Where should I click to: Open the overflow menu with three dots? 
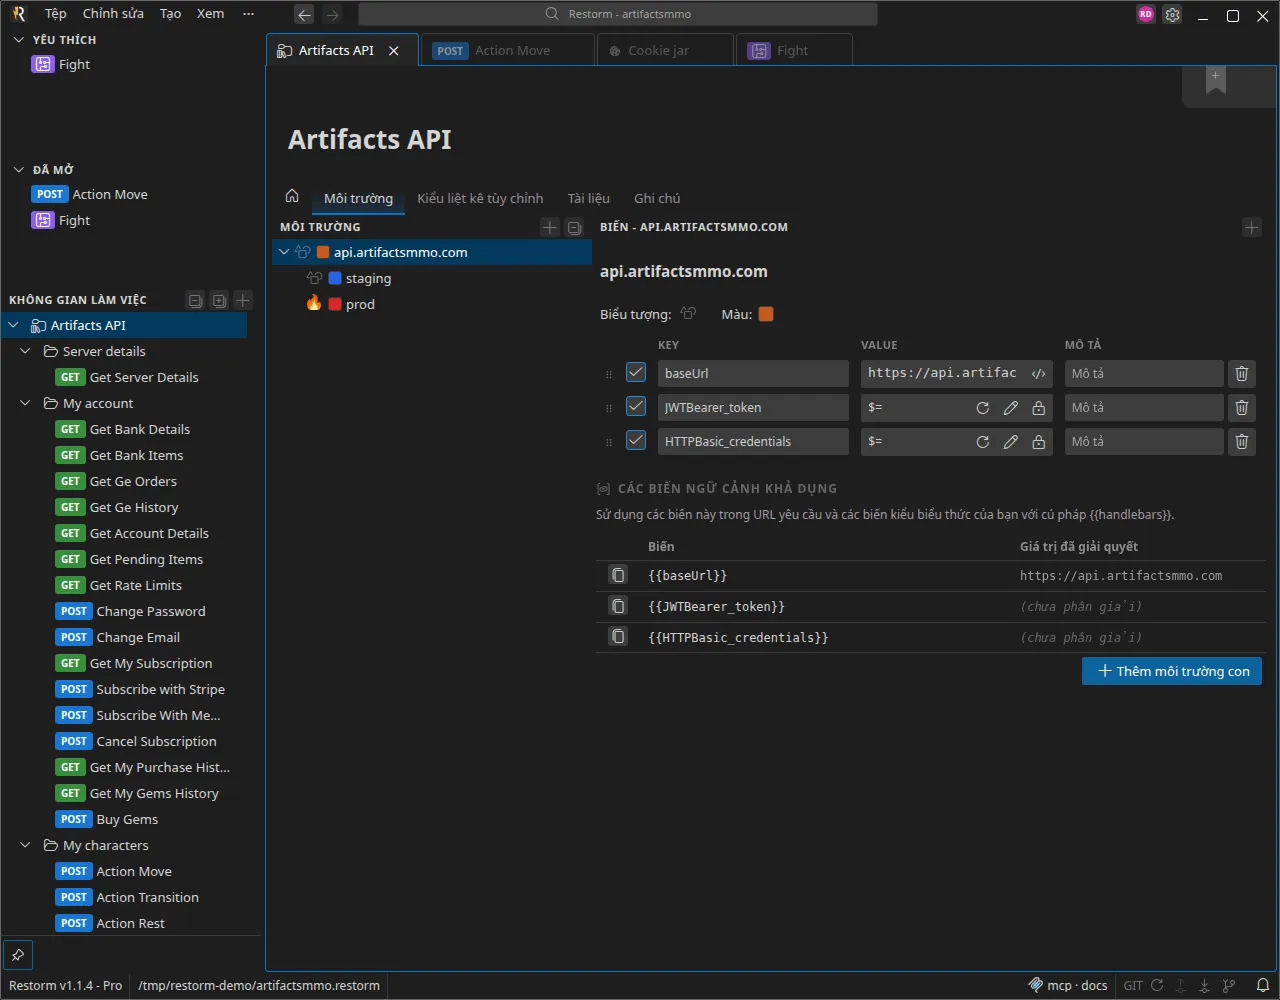pyautogui.click(x=249, y=14)
